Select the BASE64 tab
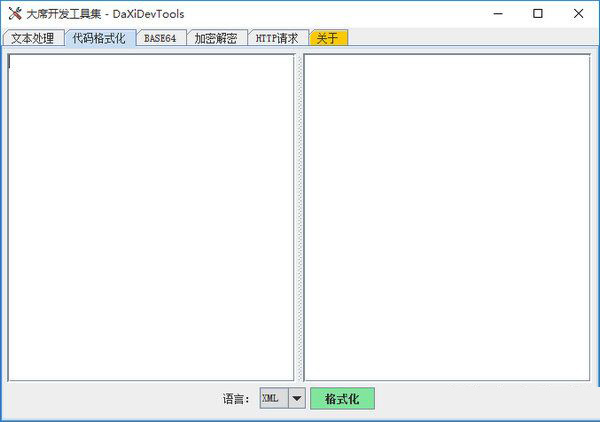Viewport: 600px width, 422px height. tap(161, 38)
